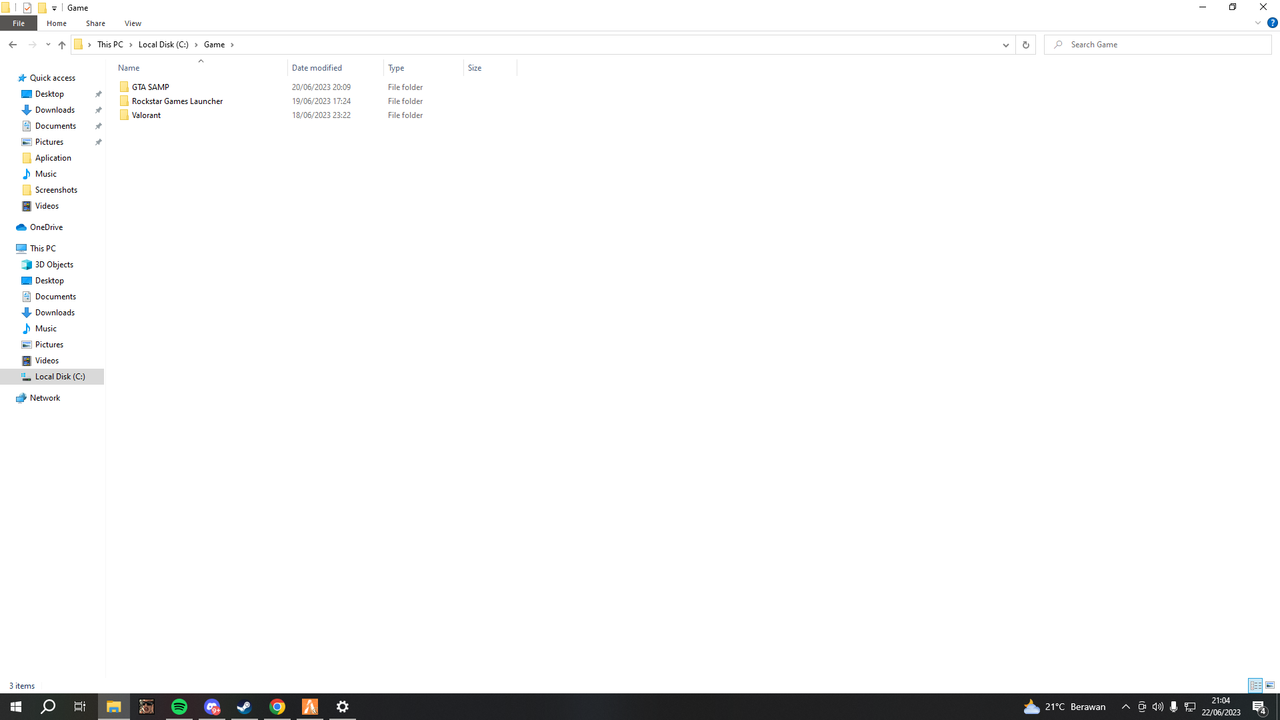Viewport: 1280px width, 720px height.
Task: Show hidden system tray icons
Action: [x=1126, y=707]
